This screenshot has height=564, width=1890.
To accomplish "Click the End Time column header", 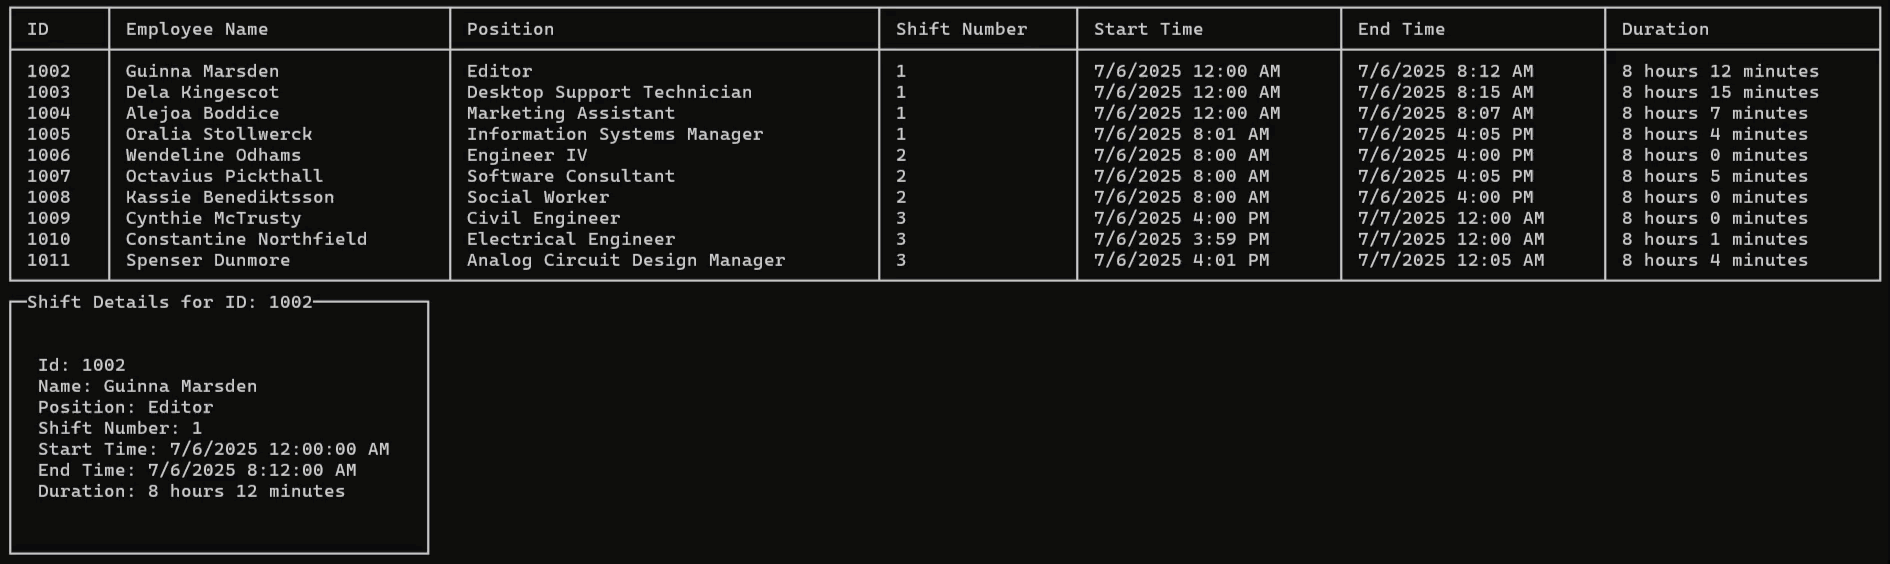I will [x=1401, y=29].
